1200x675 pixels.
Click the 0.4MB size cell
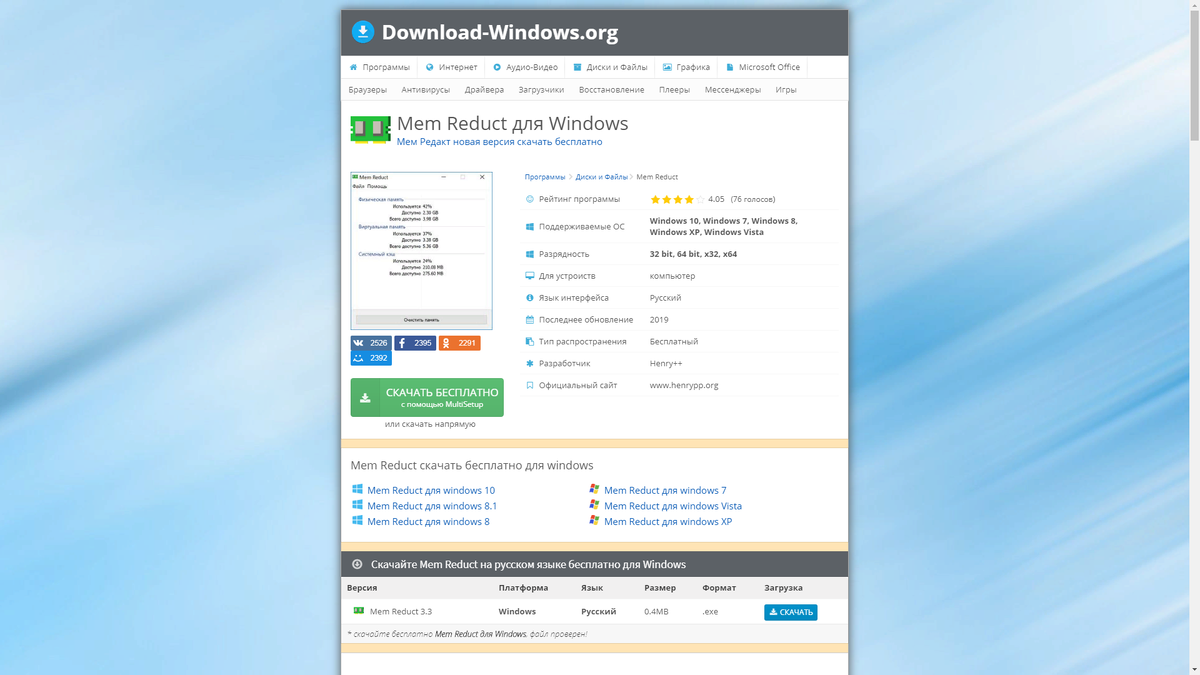tap(656, 612)
